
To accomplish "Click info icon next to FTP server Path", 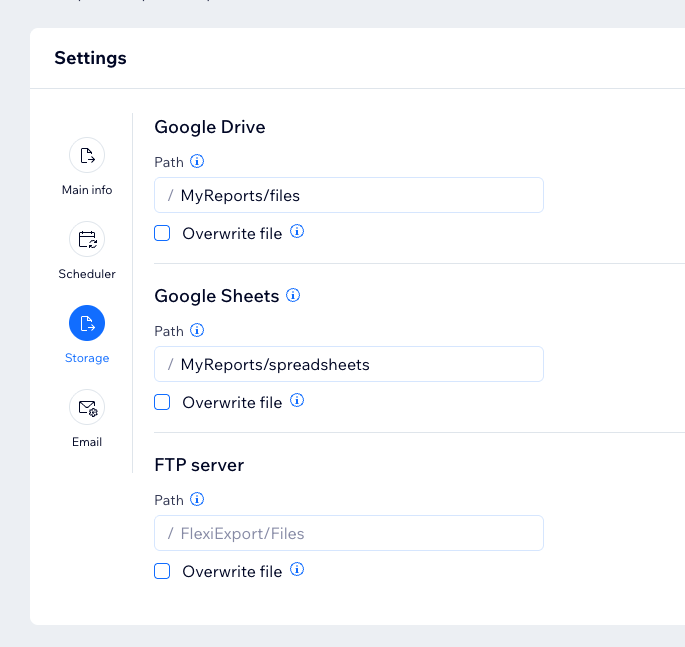I will [x=197, y=499].
